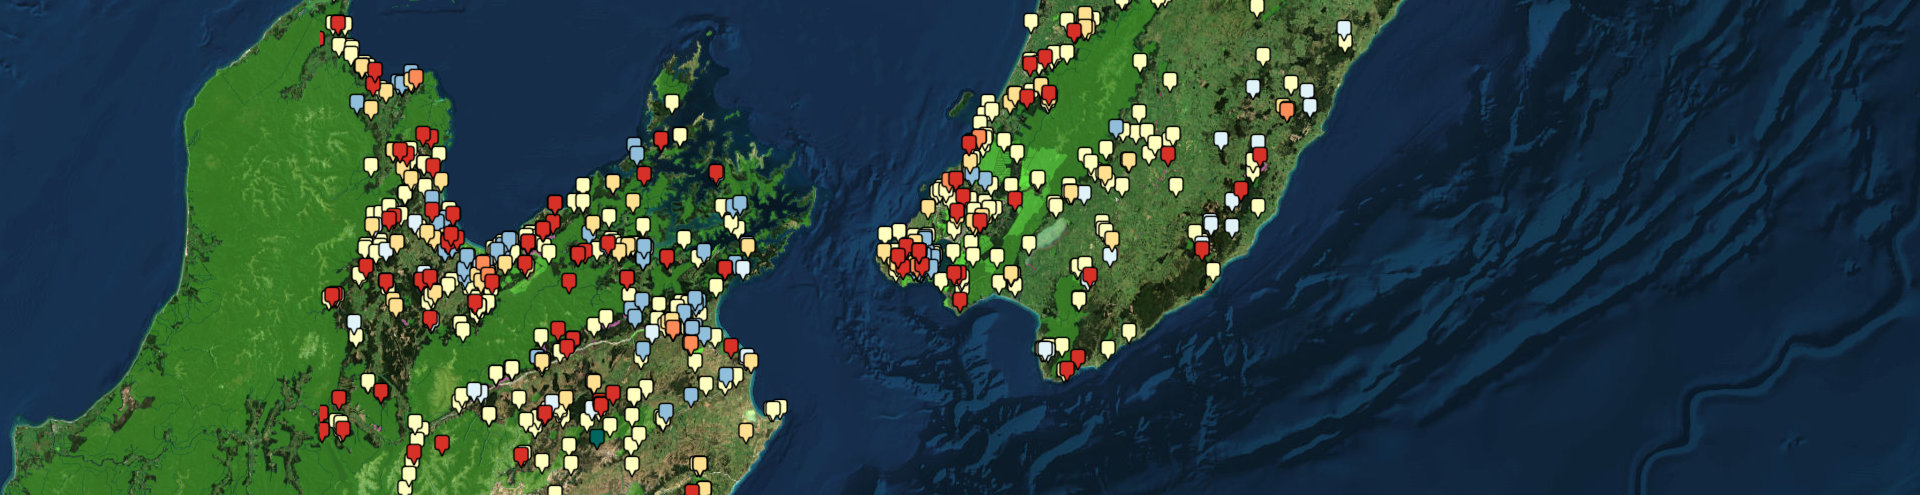Select the red marker in the middle of the Wairarapa plains
Screen dimensions: 1920x495
coord(1167,154)
